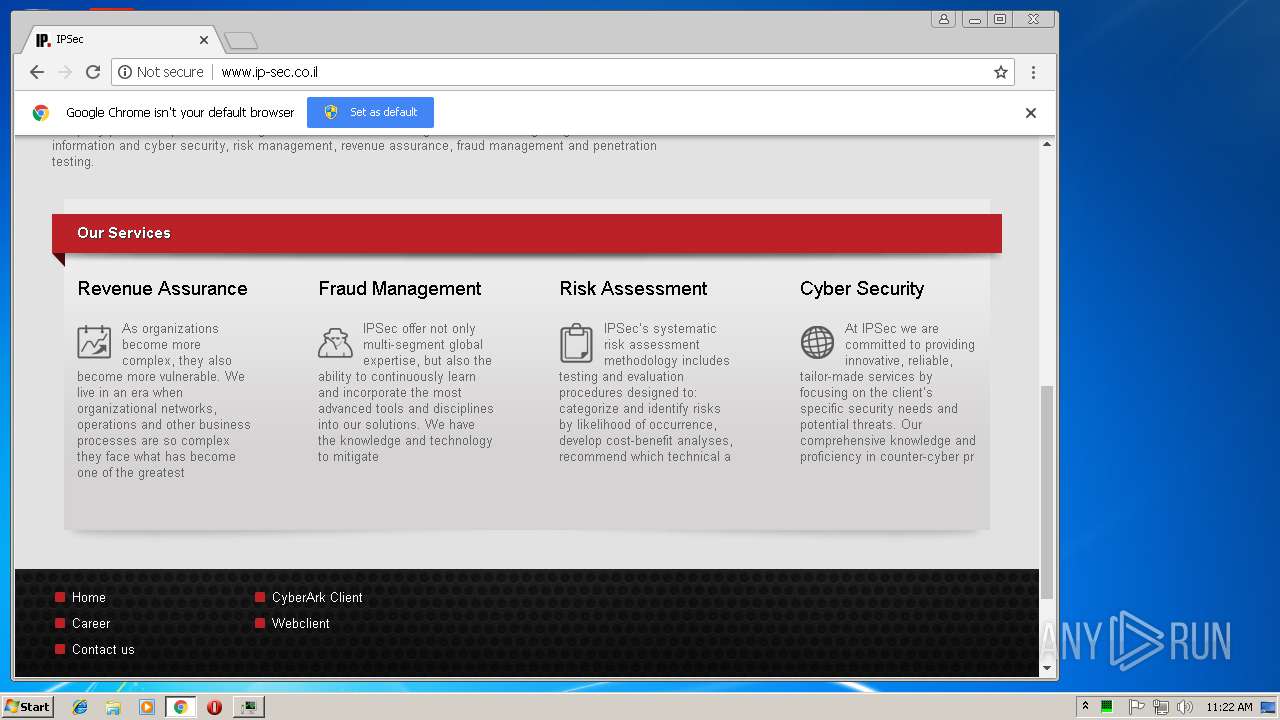The image size is (1280, 720).
Task: Open the Chrome user profile icon
Action: click(943, 19)
